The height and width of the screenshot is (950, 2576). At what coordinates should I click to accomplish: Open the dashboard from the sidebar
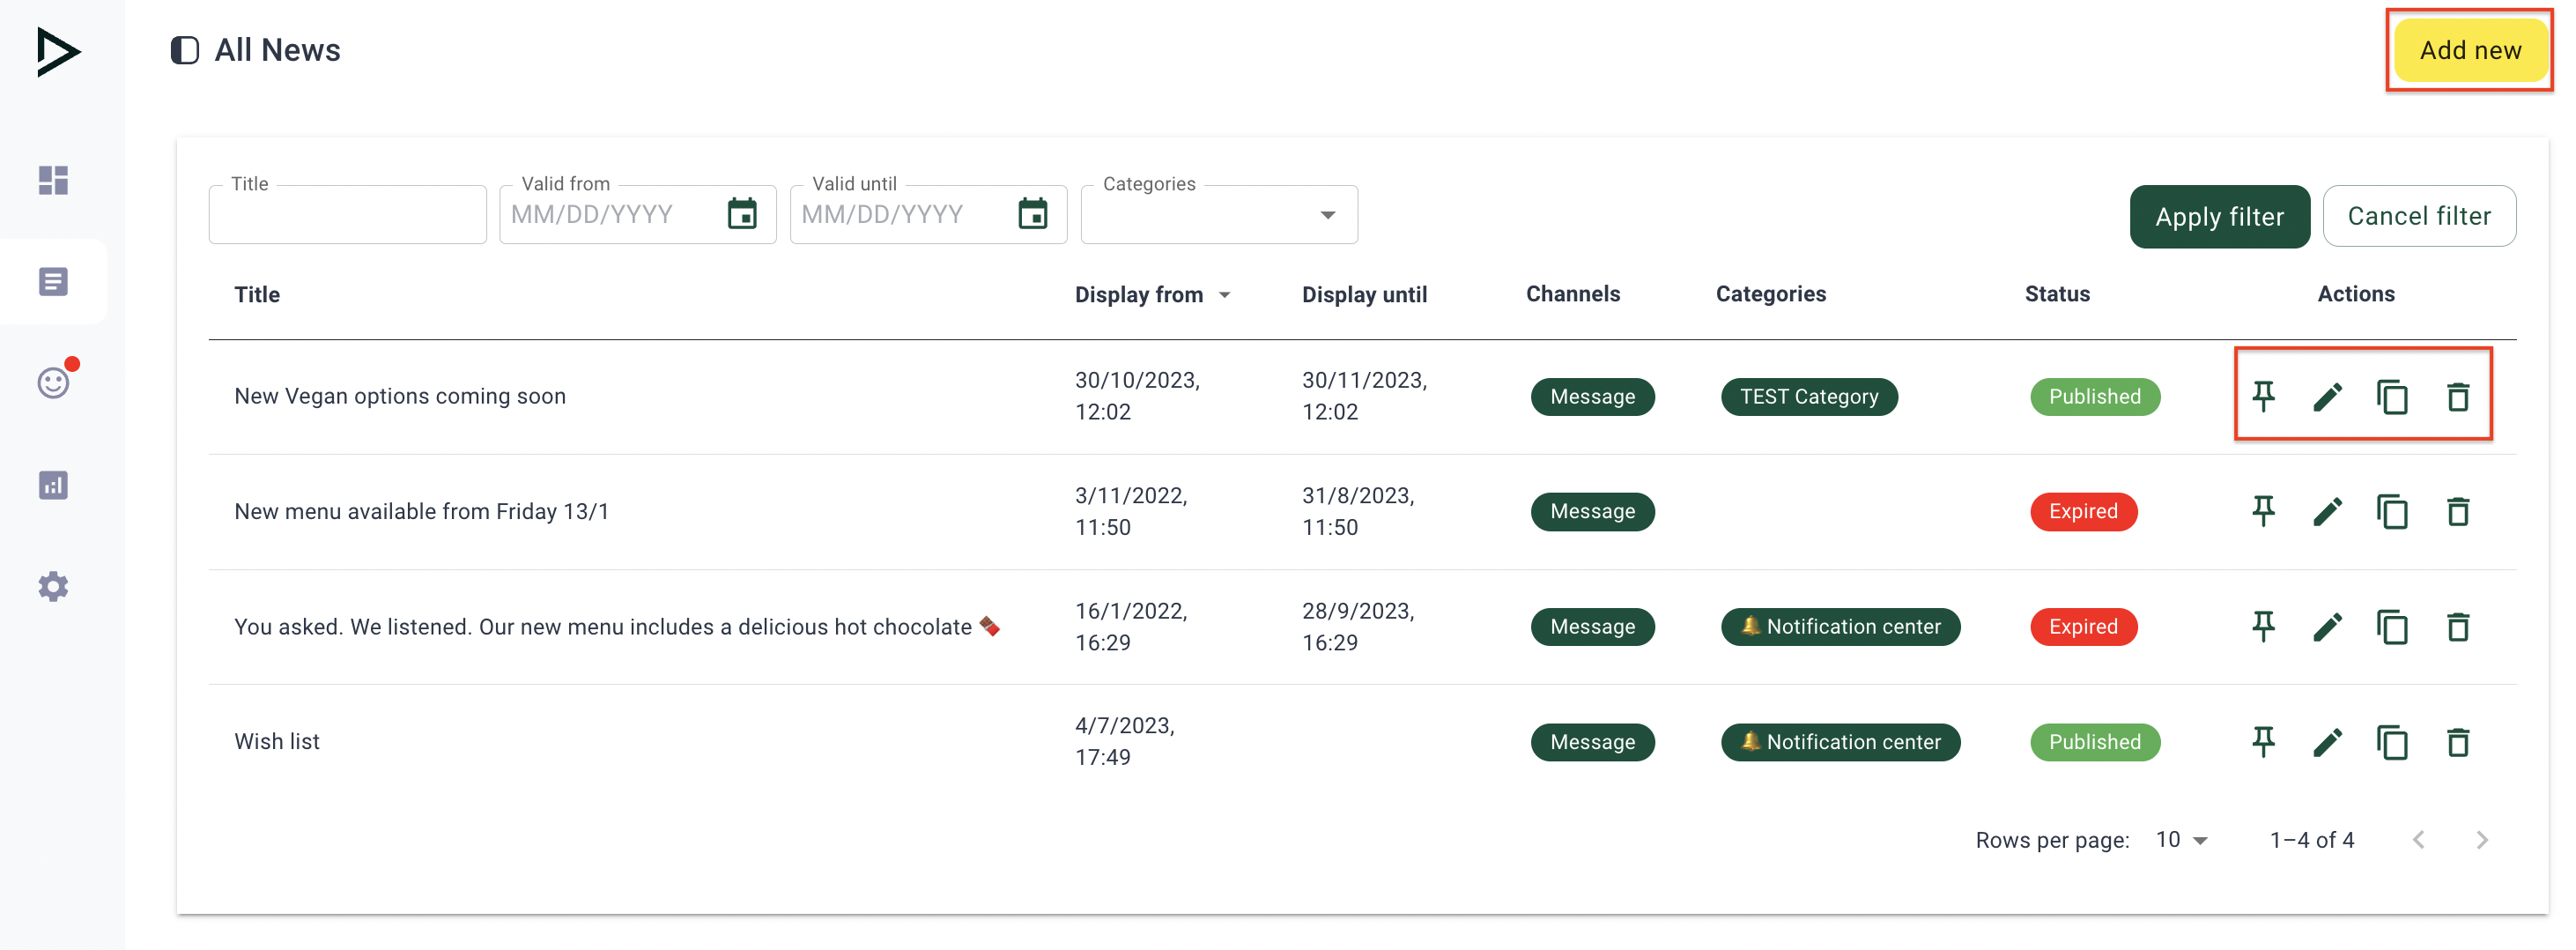pos(53,180)
